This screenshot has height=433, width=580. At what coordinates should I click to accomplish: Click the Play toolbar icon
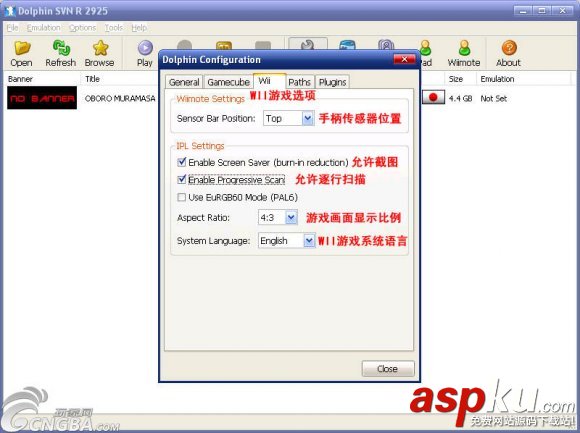click(x=145, y=48)
